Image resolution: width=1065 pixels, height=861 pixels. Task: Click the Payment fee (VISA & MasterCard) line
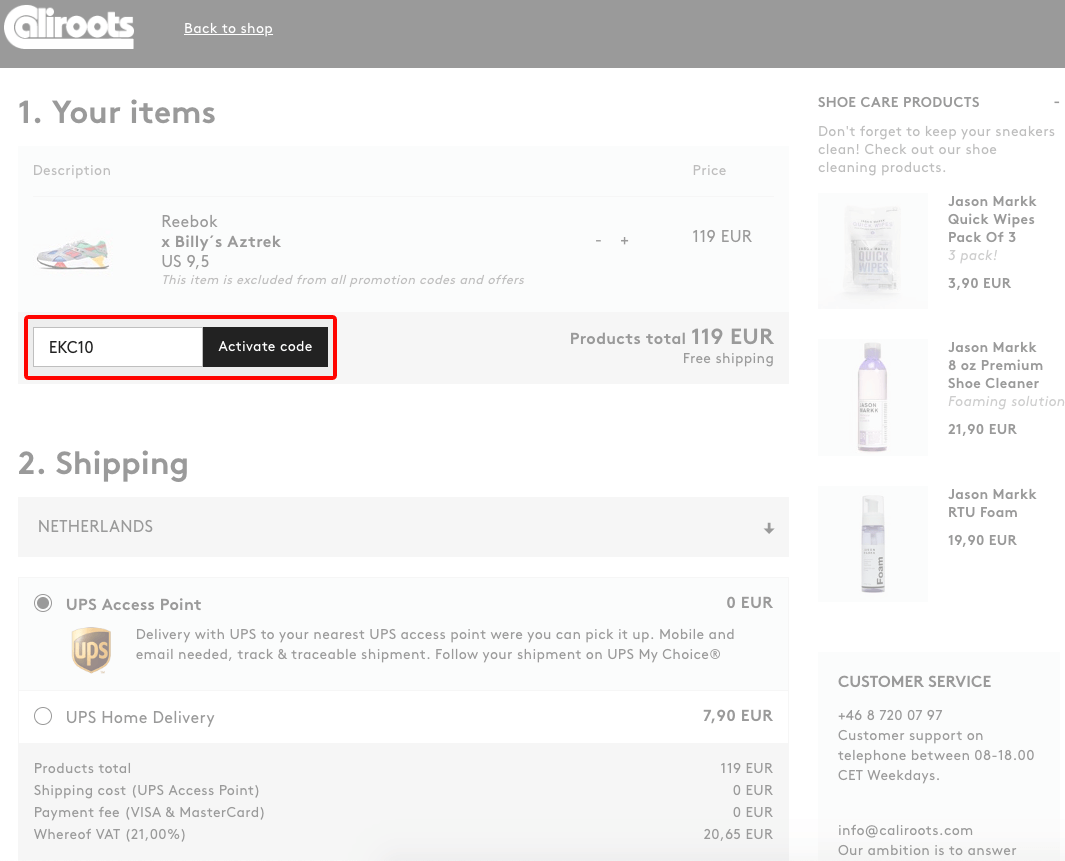[x=149, y=812]
